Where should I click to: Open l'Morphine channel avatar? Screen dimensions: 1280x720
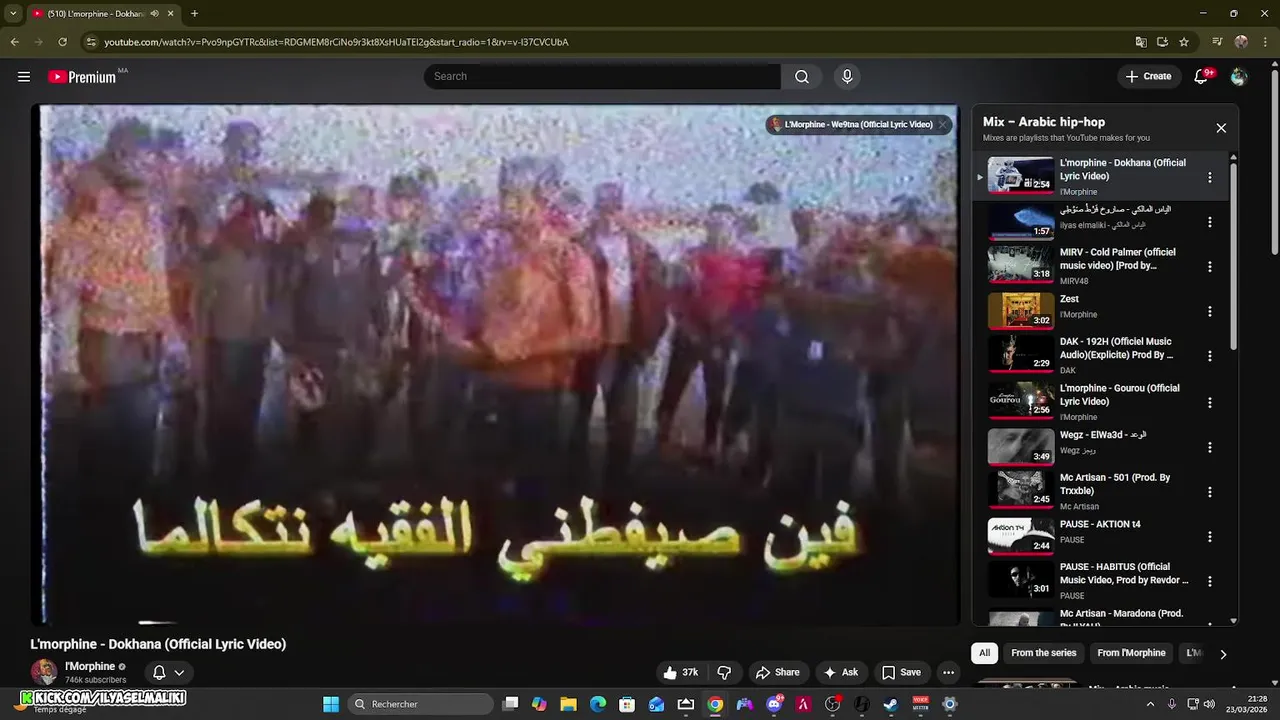44,672
